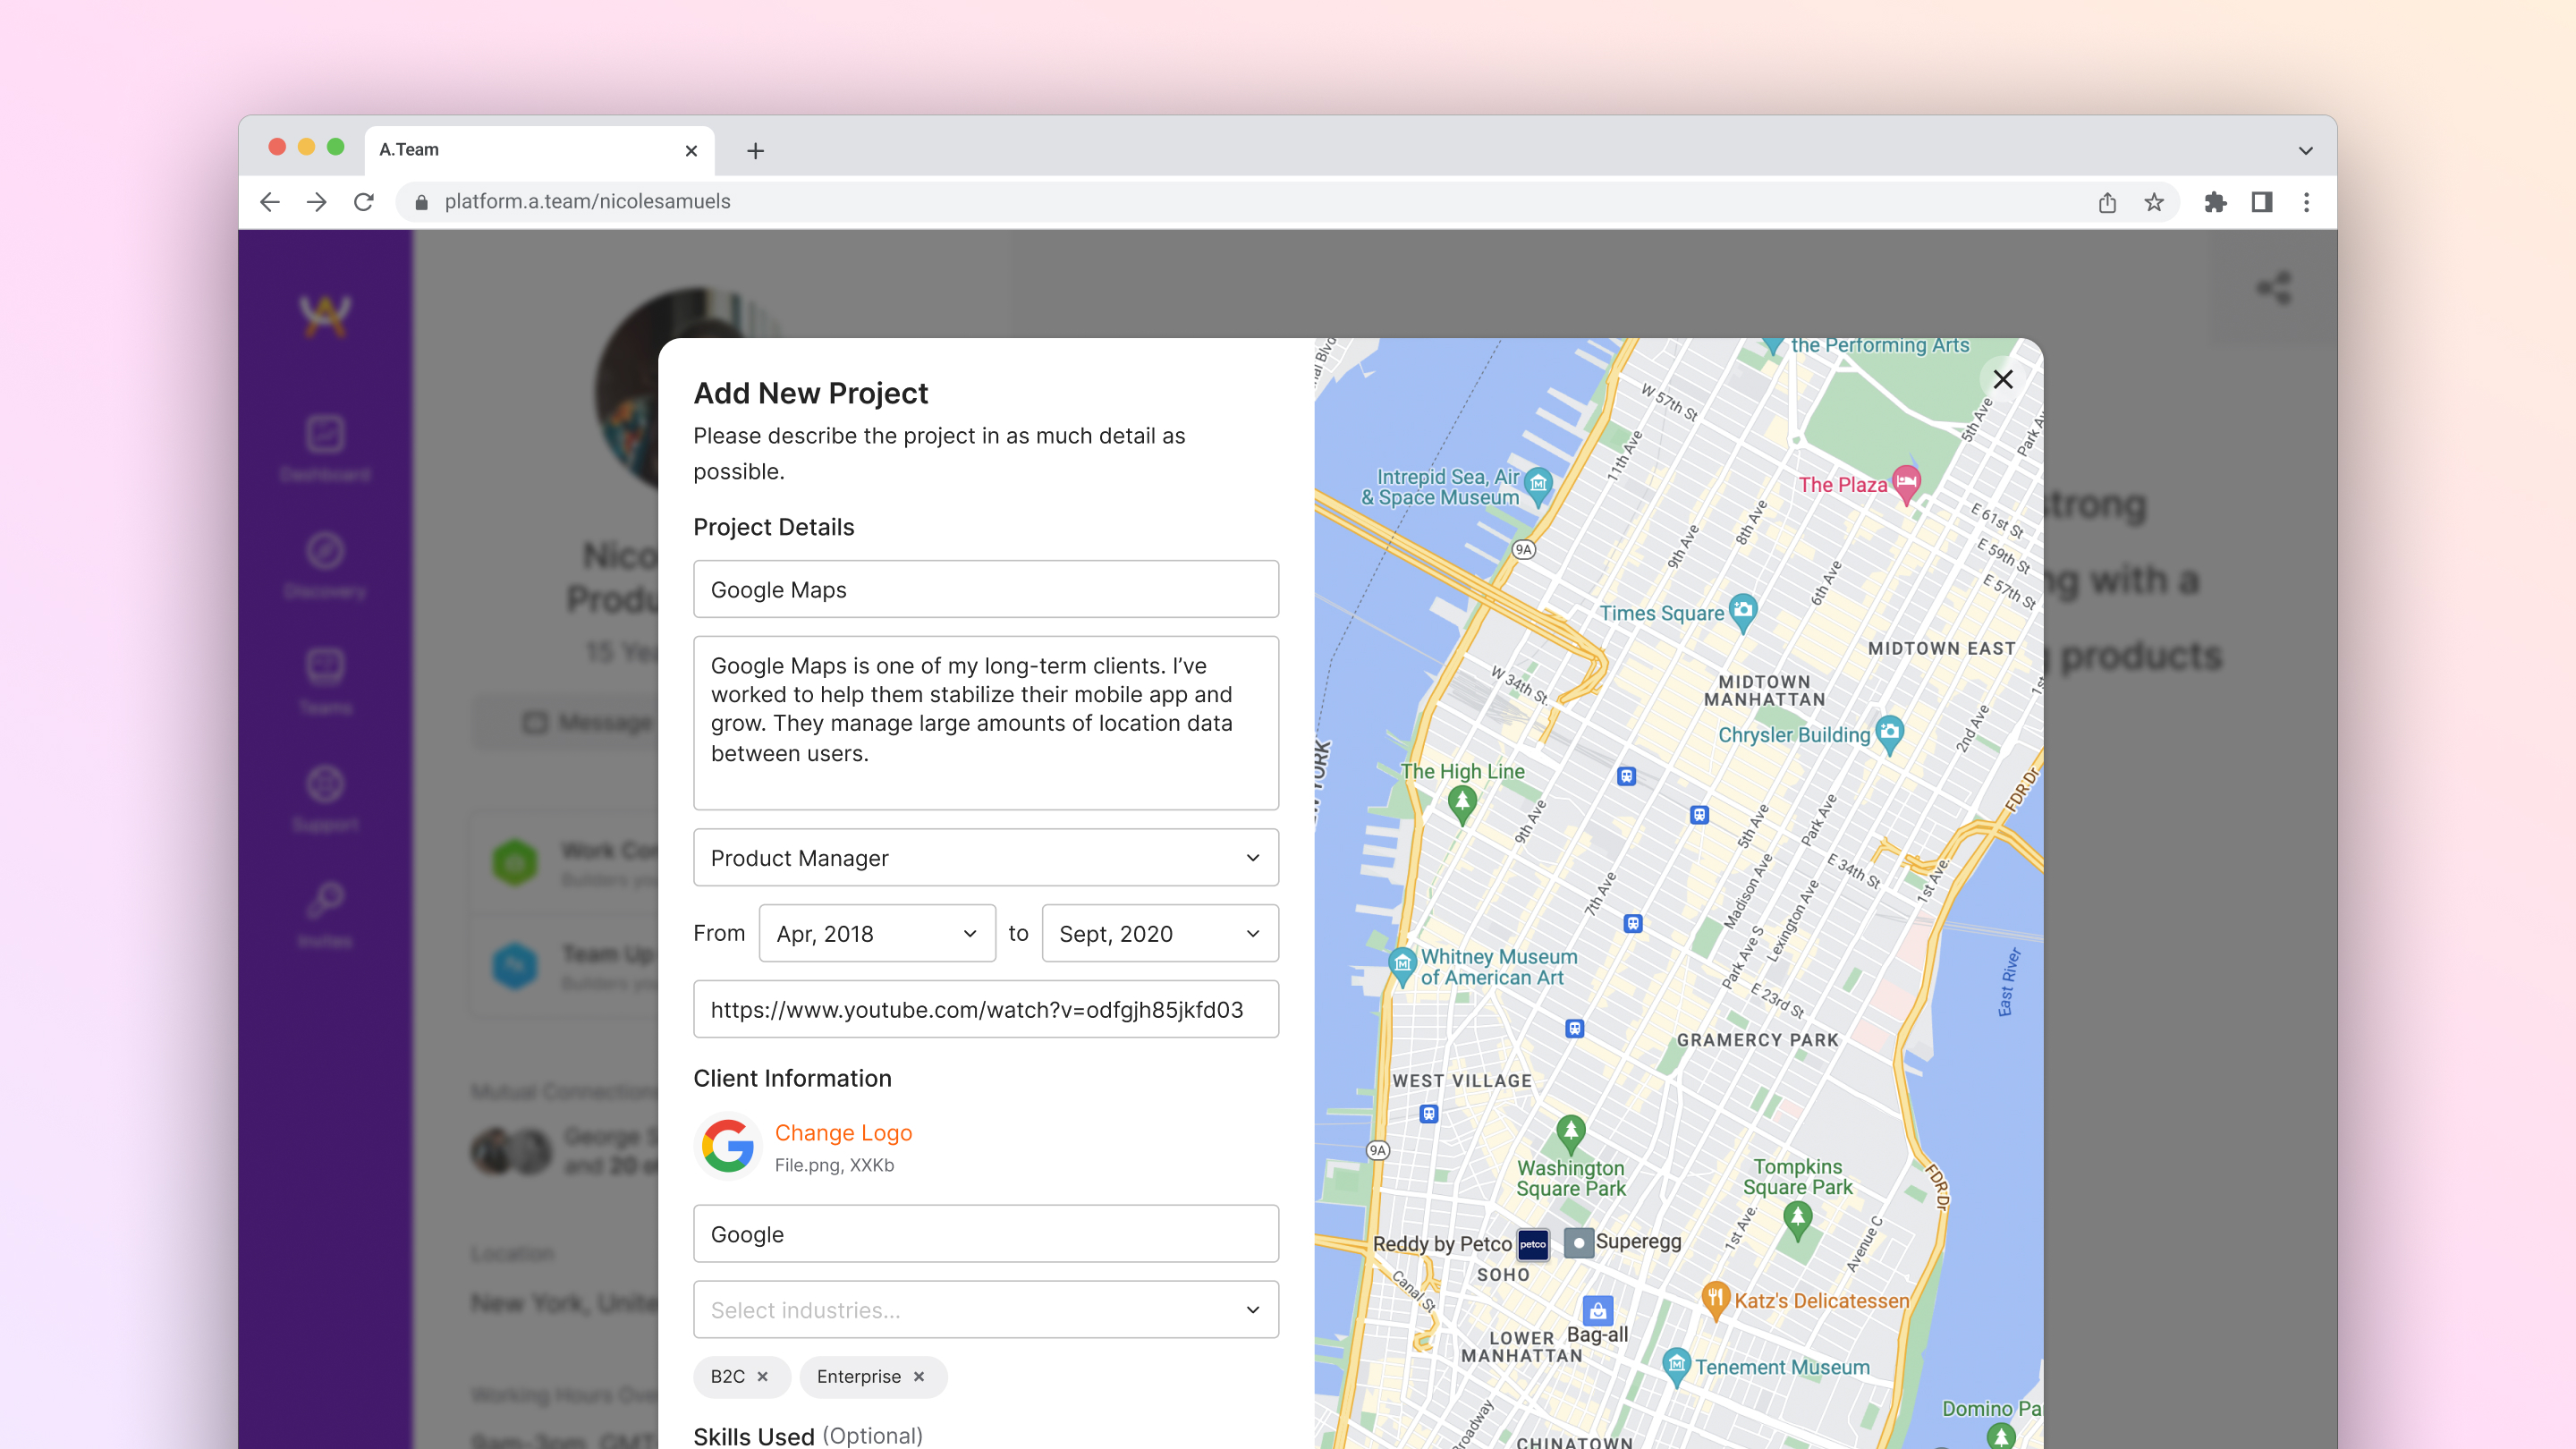View site info lock icon
Image resolution: width=2576 pixels, height=1449 pixels.
pos(421,202)
